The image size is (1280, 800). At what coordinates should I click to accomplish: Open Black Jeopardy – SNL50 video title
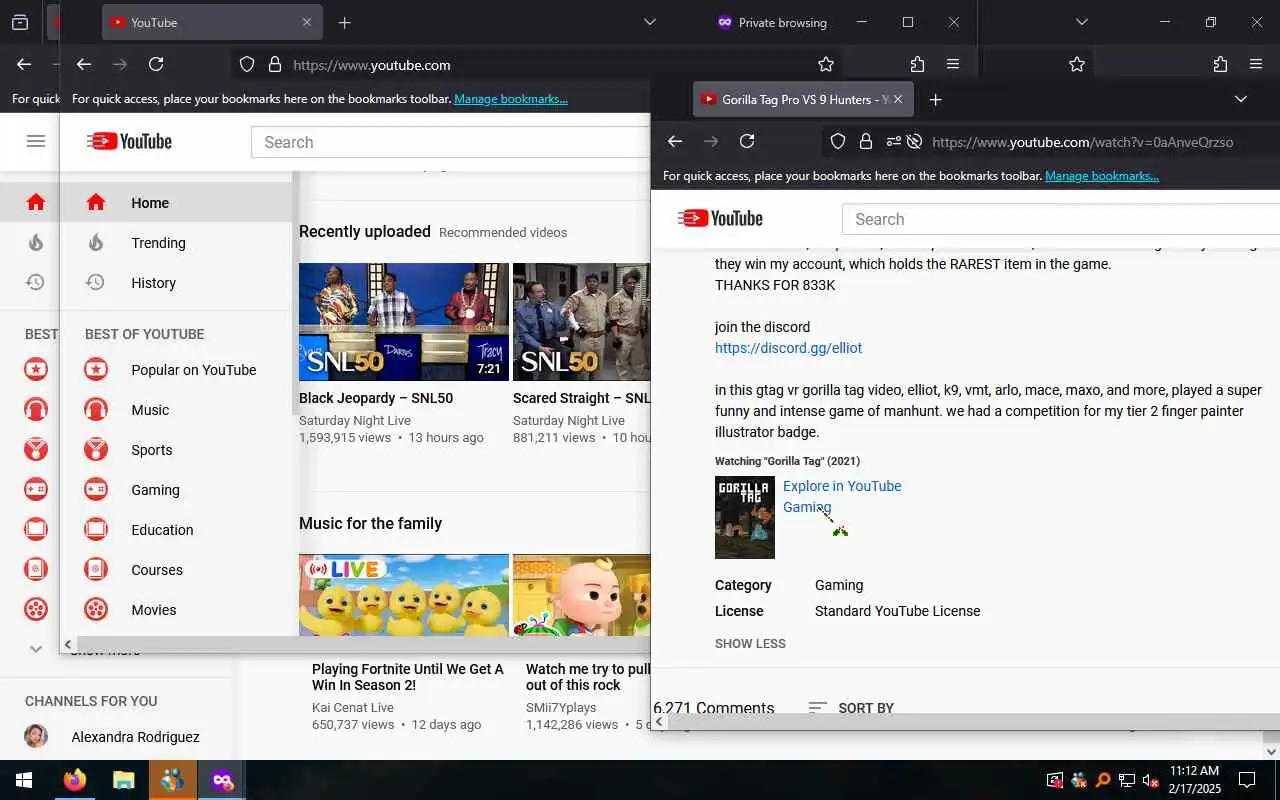(x=376, y=398)
